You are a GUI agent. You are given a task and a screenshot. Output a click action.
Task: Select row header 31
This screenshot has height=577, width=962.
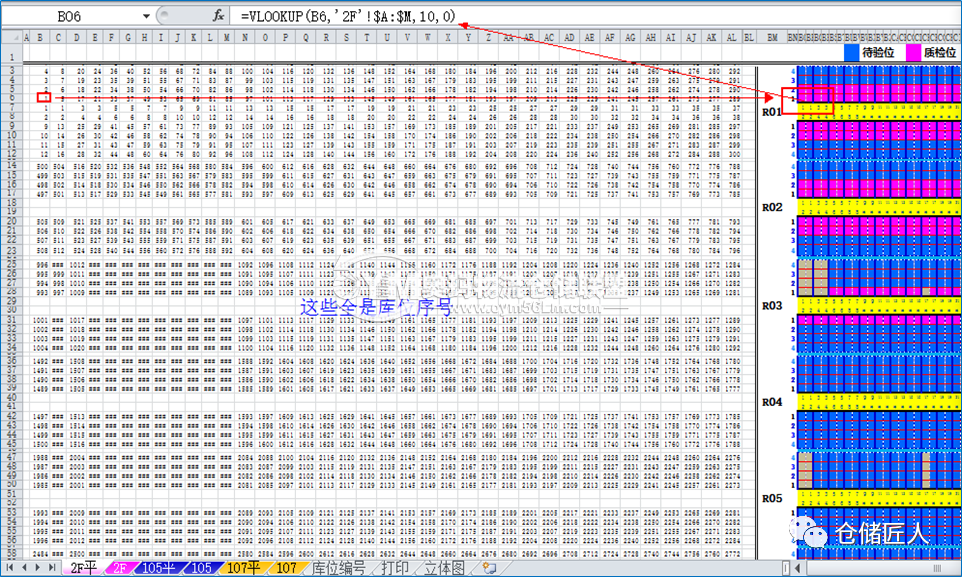[x=12, y=320]
